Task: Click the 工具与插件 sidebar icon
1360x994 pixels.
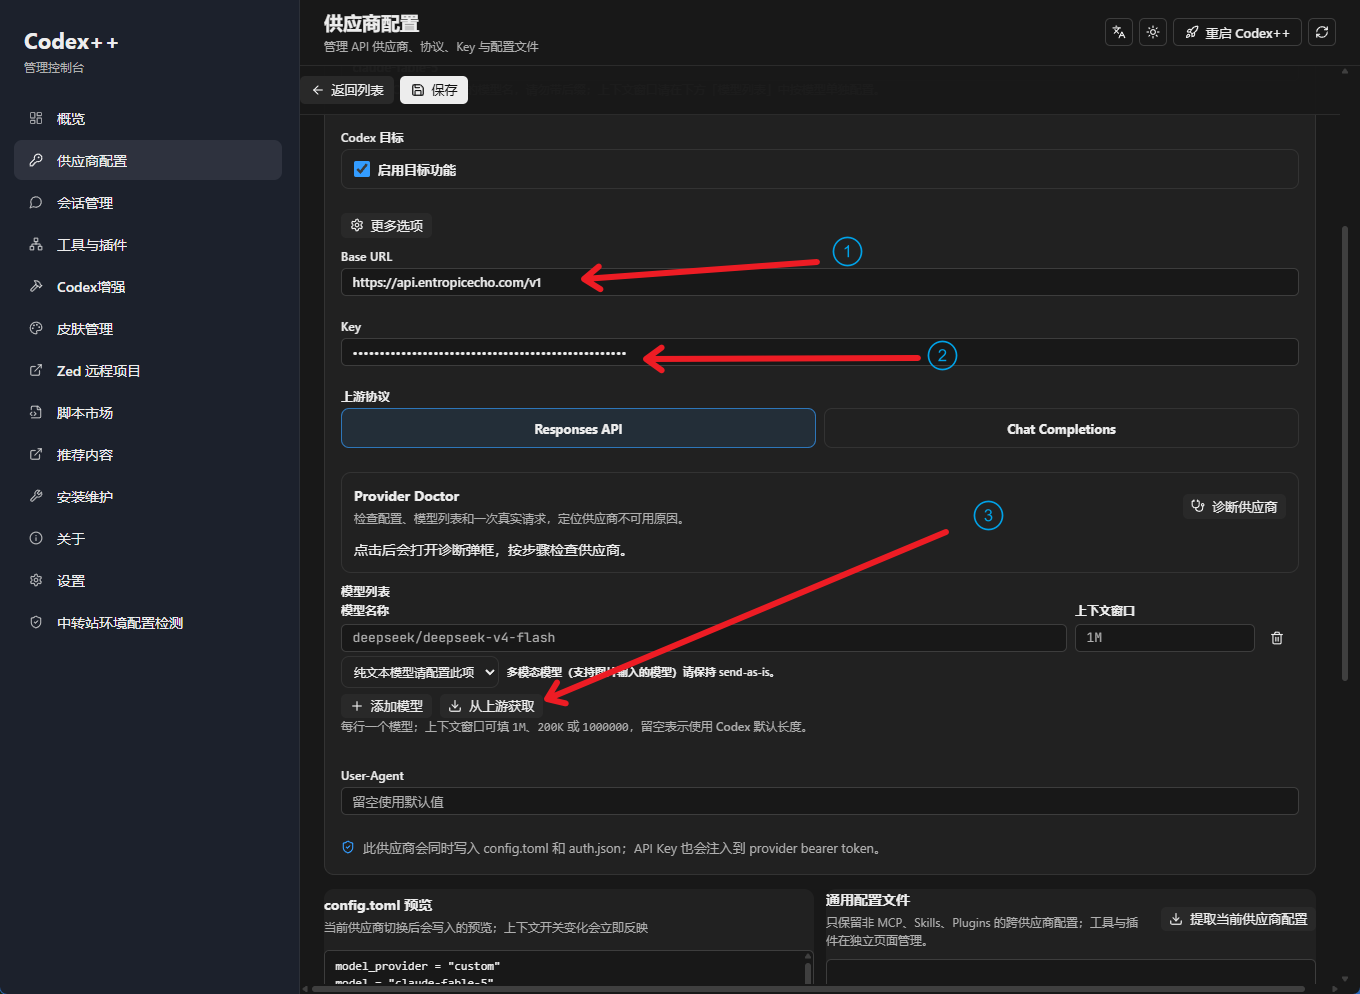Action: (36, 244)
